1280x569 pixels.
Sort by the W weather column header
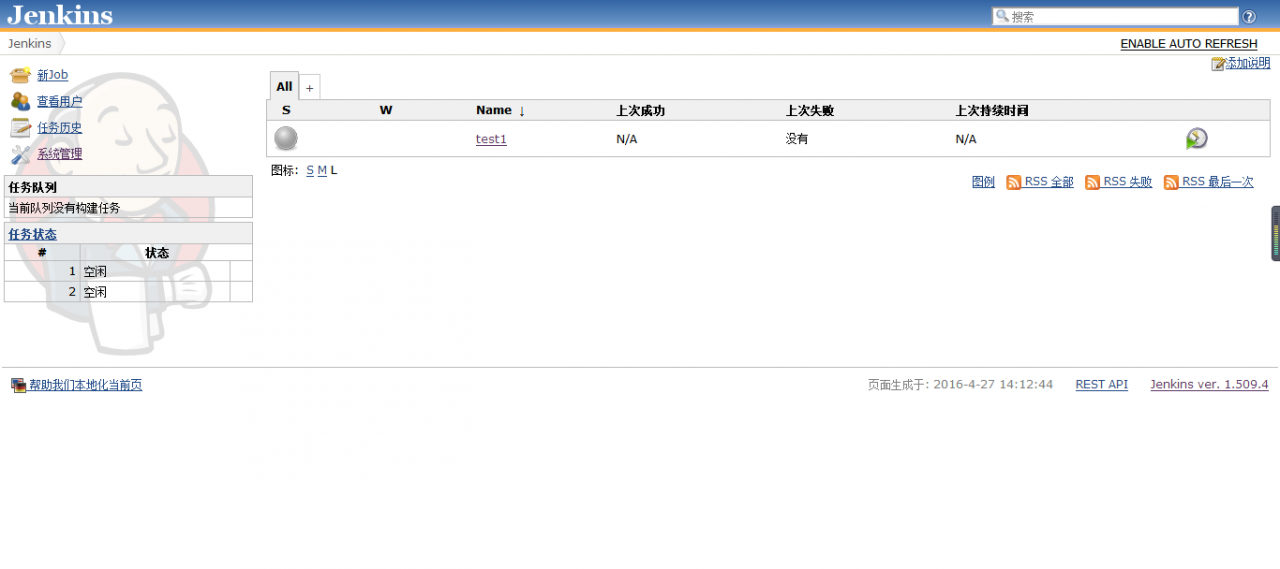(386, 110)
